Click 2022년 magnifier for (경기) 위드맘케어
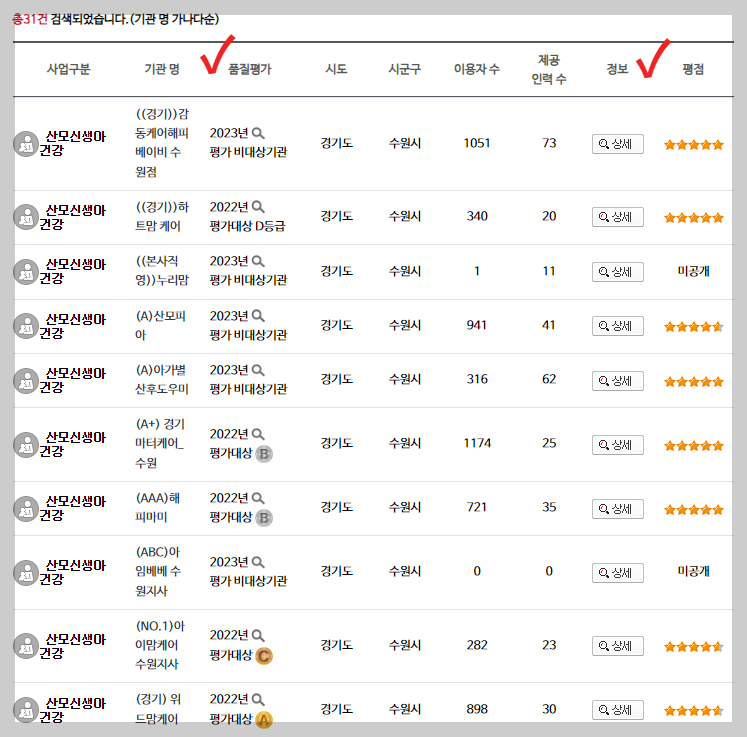 tap(258, 699)
